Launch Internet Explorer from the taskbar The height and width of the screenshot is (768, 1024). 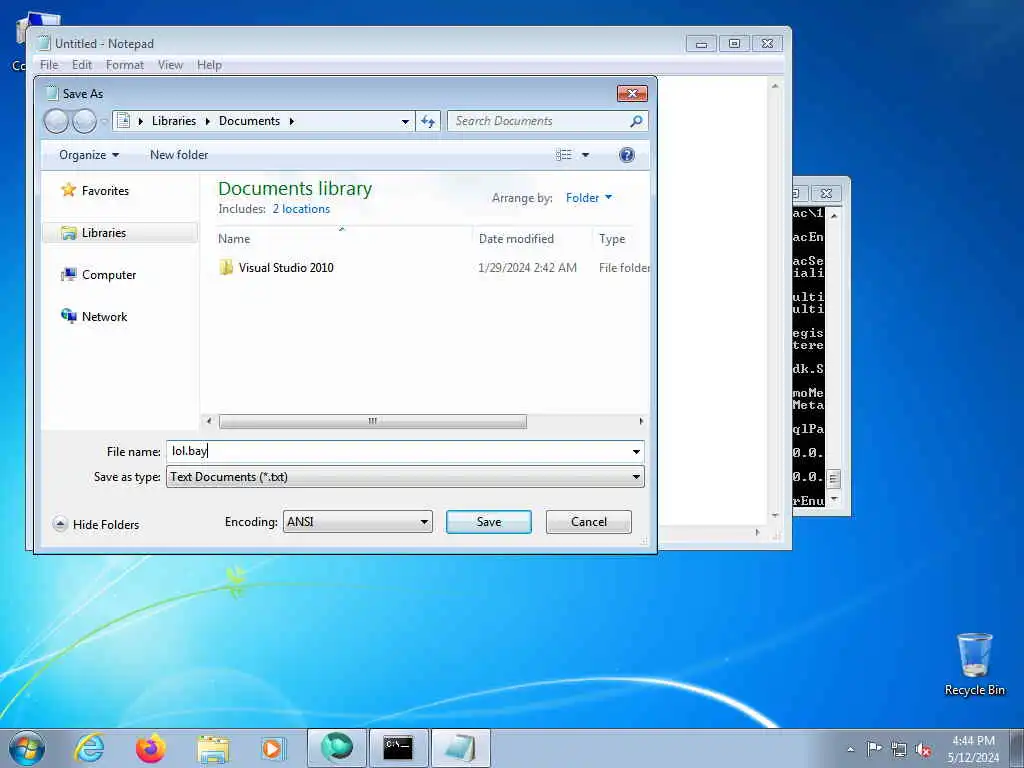tap(89, 748)
